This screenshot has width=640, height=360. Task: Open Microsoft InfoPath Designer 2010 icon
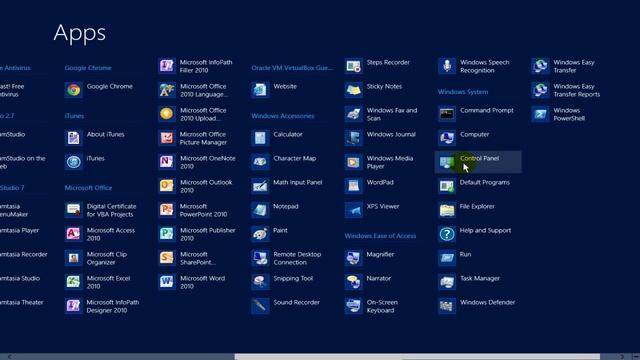click(x=73, y=306)
